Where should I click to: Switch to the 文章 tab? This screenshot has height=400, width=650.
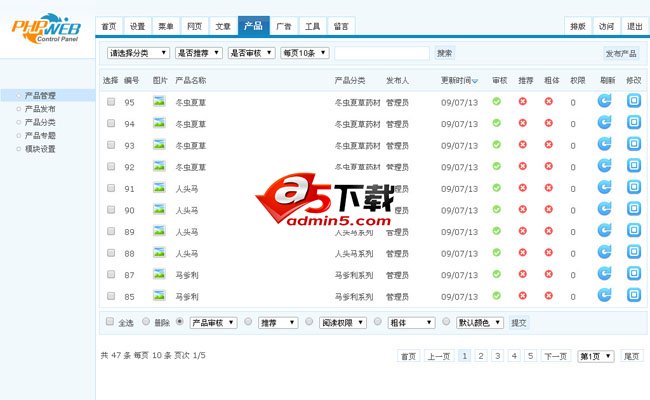[223, 26]
